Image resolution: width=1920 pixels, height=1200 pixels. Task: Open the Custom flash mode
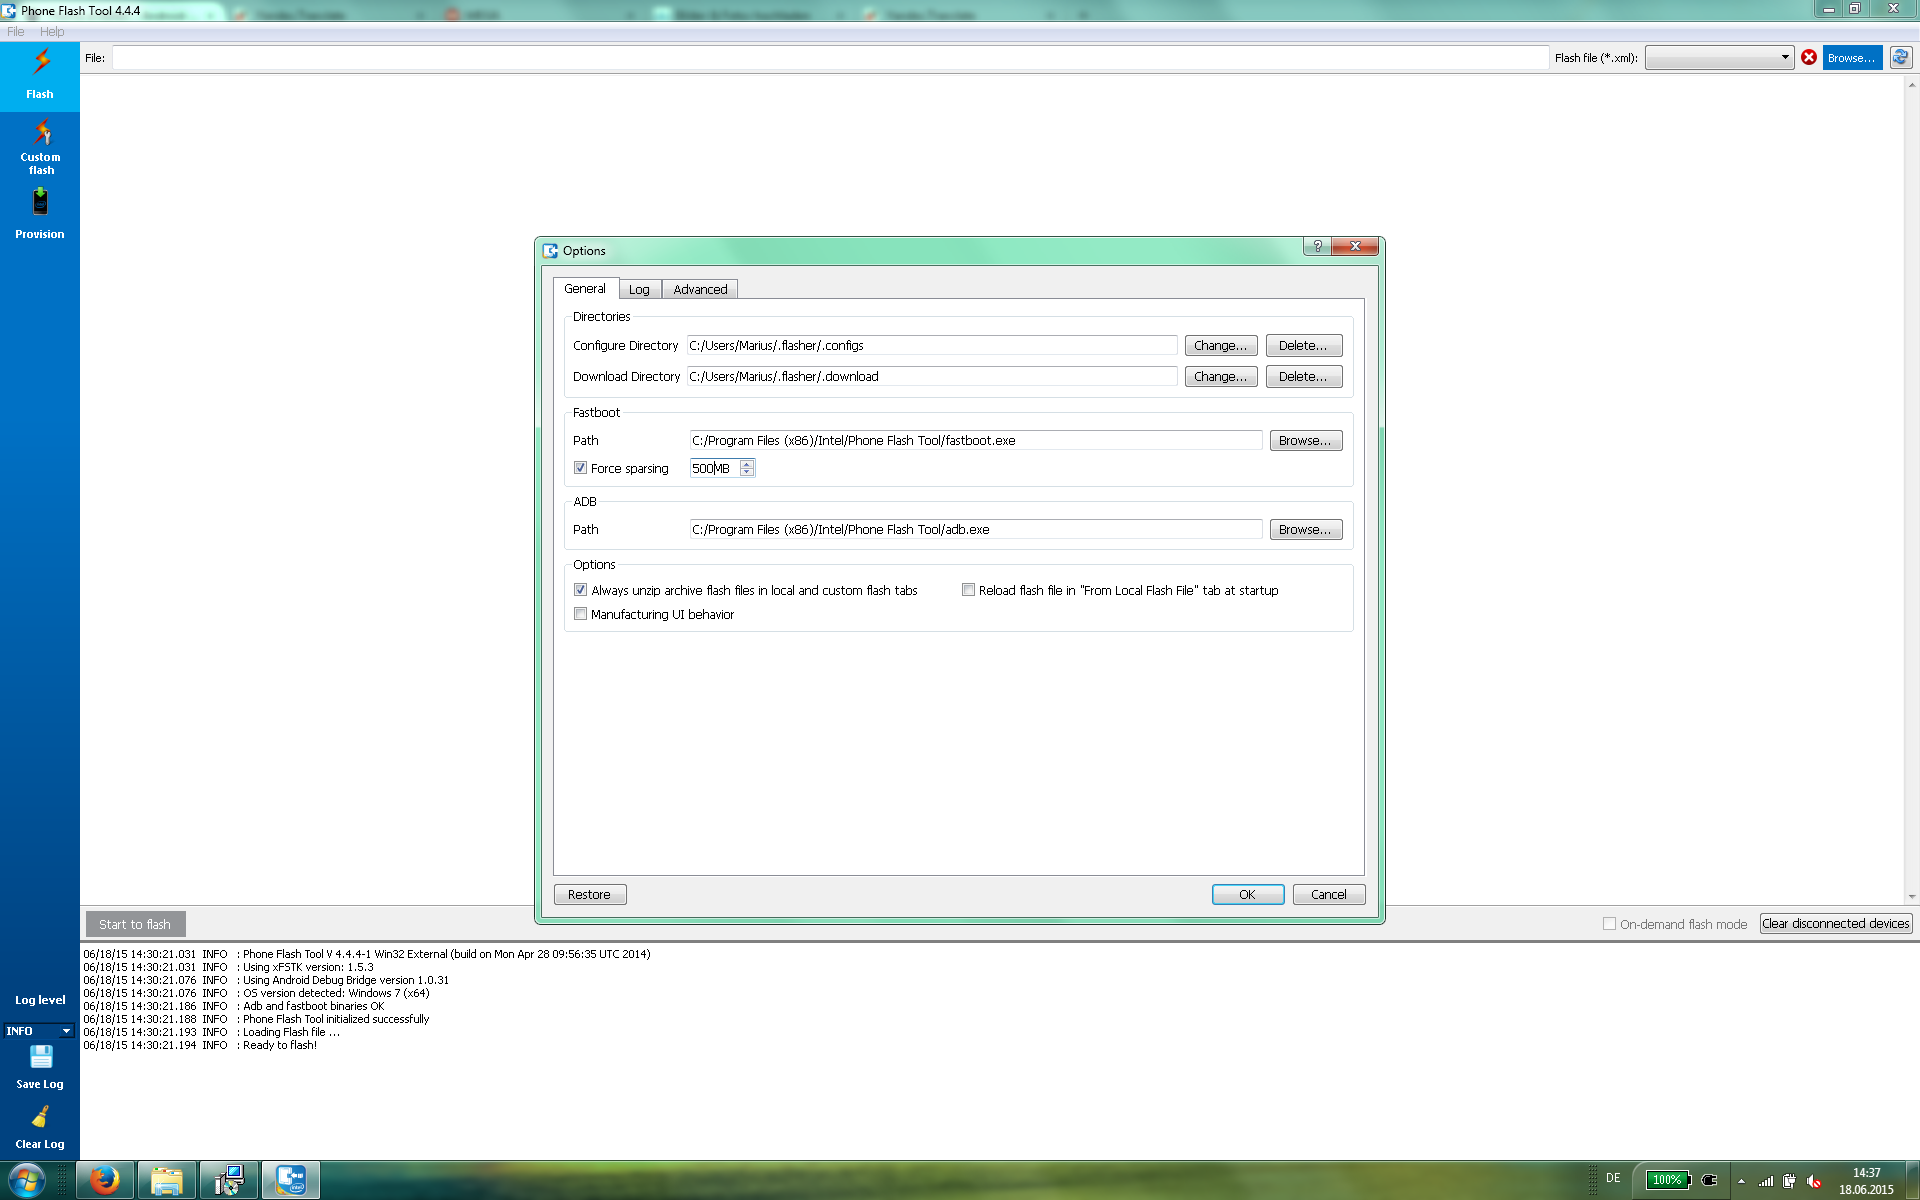(x=40, y=146)
